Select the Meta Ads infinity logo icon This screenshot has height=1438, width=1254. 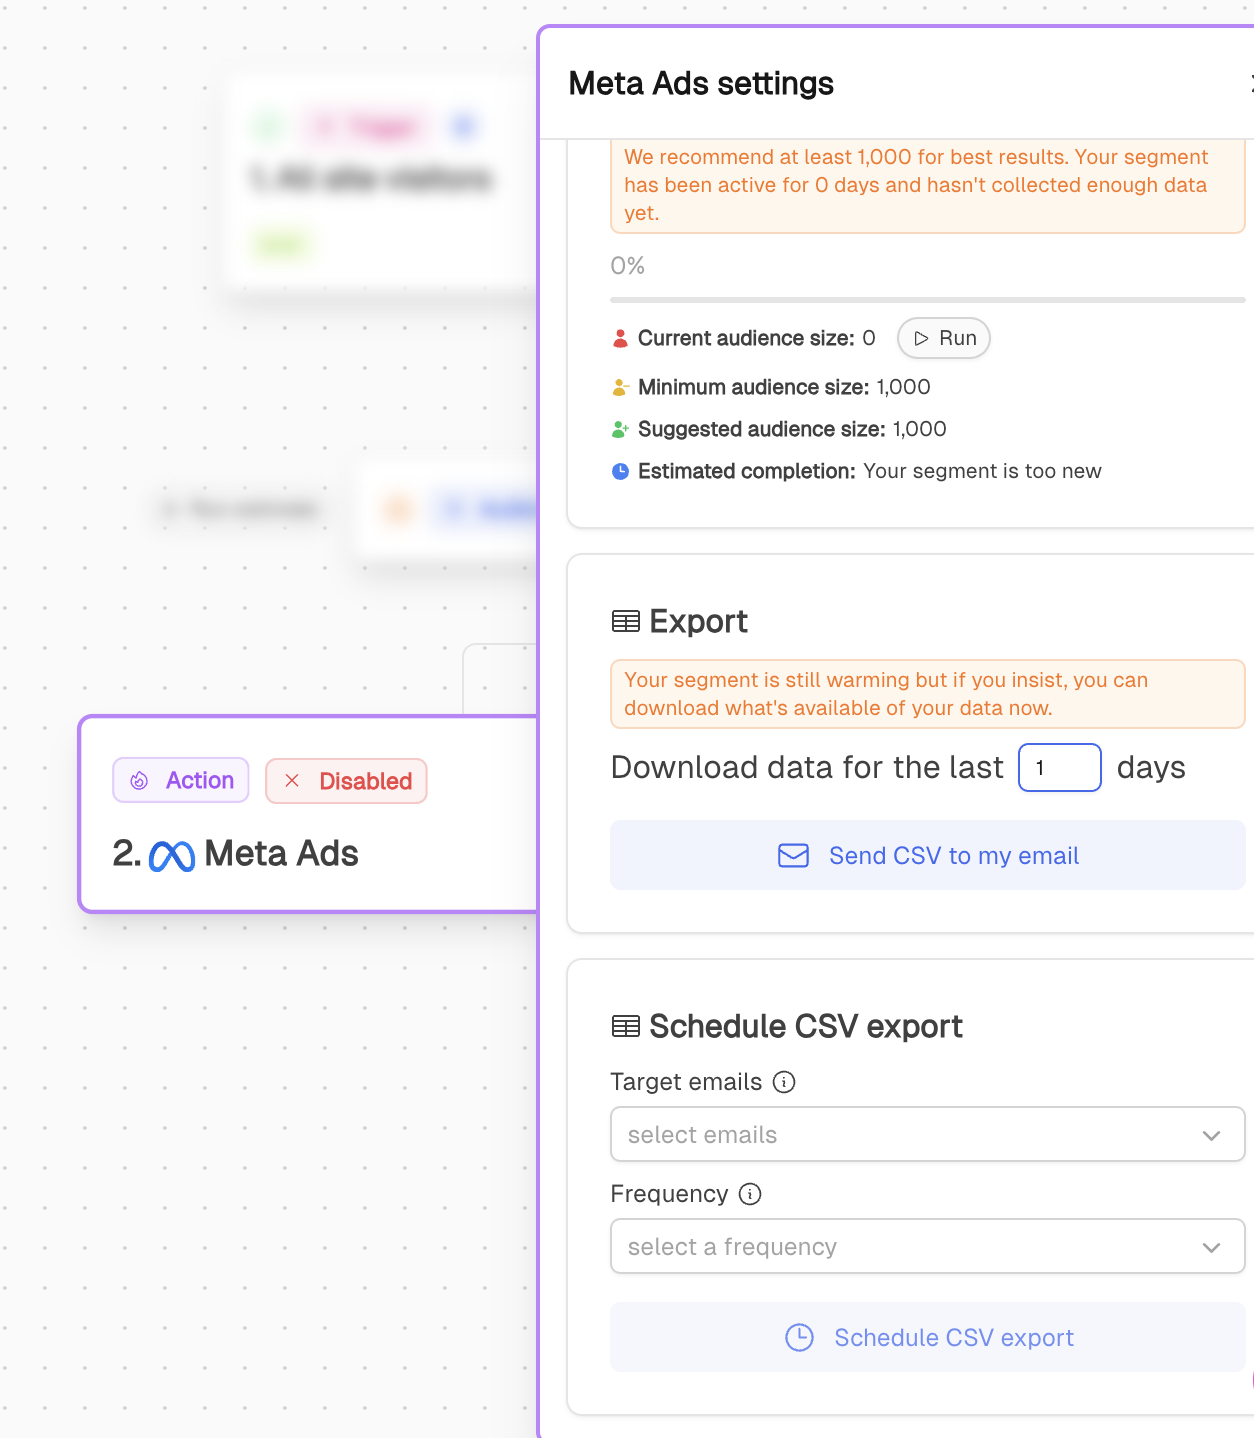(x=171, y=855)
